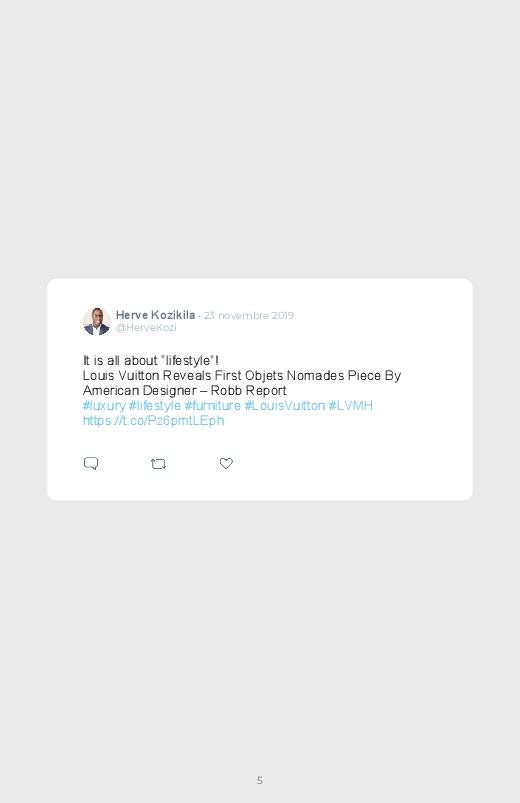520x803 pixels.
Task: Open the #lifestyle hashtag
Action: coord(155,406)
